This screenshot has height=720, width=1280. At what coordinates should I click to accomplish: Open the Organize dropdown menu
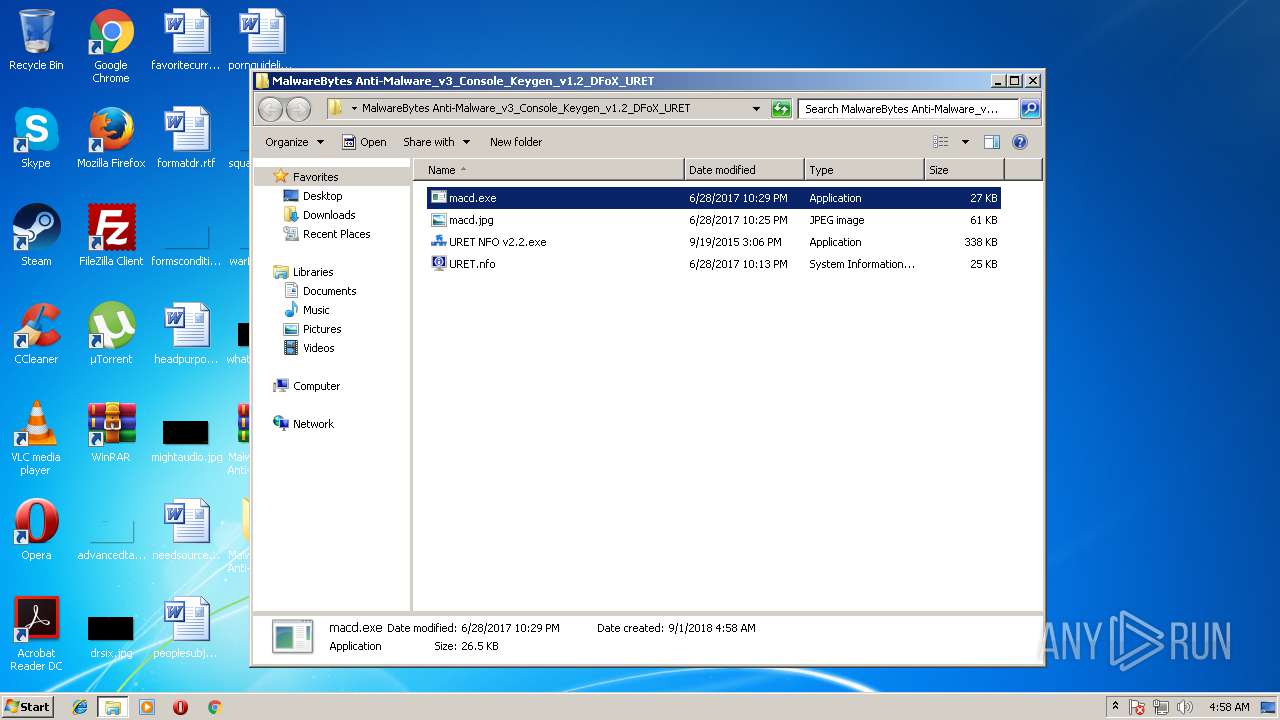tap(295, 142)
